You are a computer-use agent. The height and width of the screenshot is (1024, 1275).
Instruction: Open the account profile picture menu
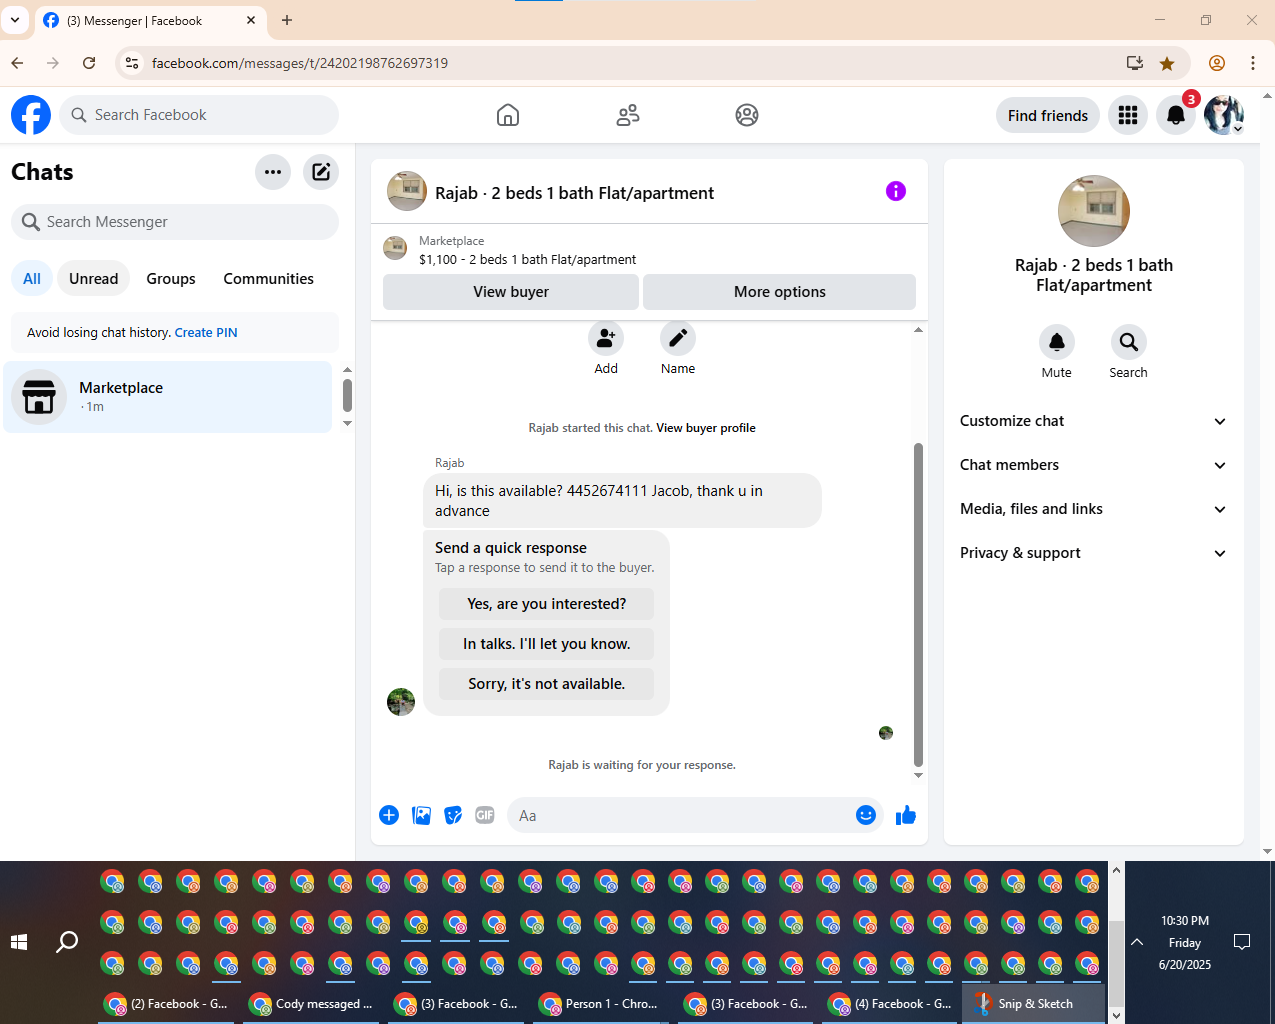(1224, 115)
